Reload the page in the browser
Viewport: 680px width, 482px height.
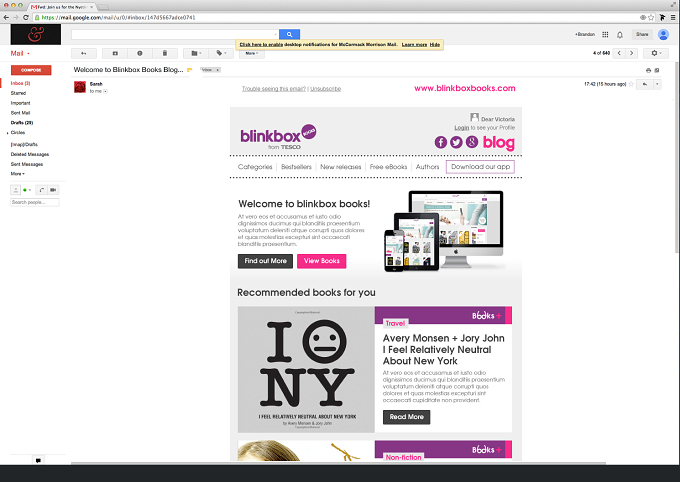click(x=26, y=17)
